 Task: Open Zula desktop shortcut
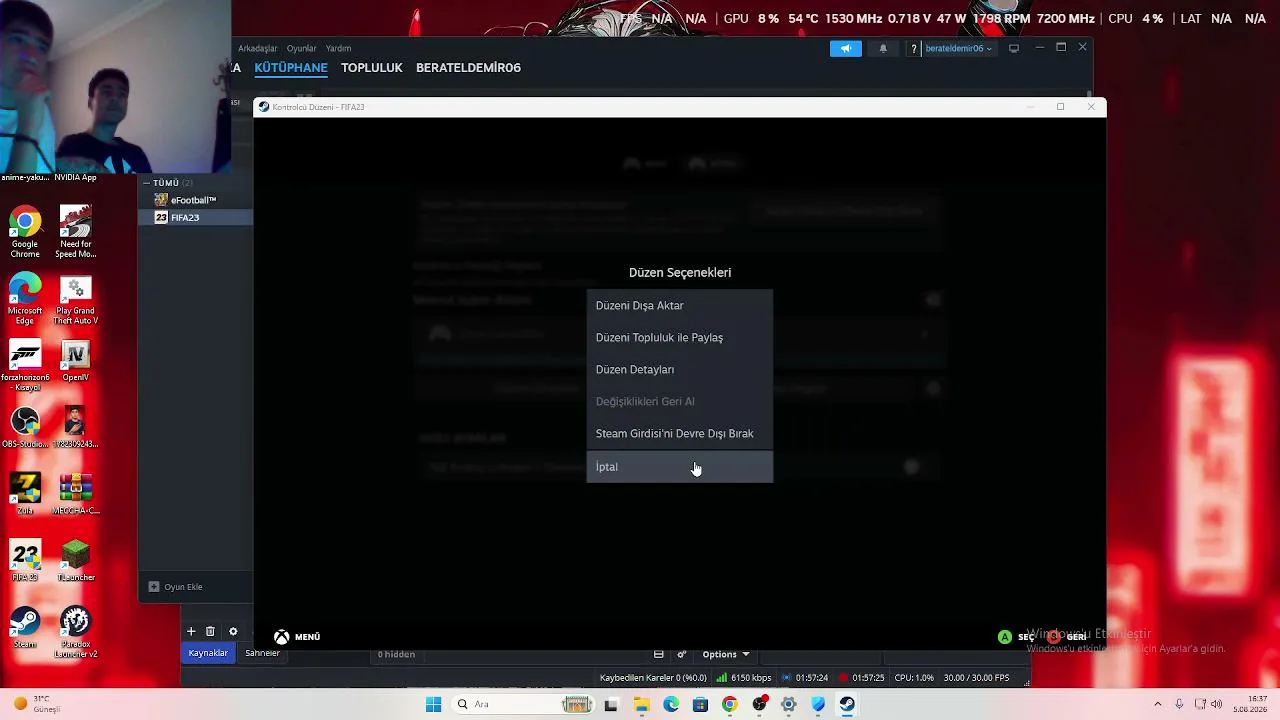[25, 494]
